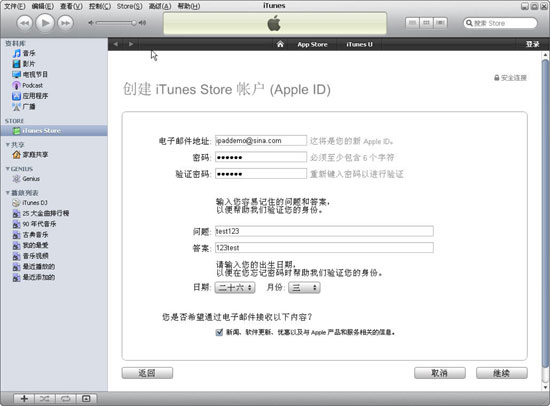Add new playlist plus button
550x406 pixels.
[x=24, y=398]
